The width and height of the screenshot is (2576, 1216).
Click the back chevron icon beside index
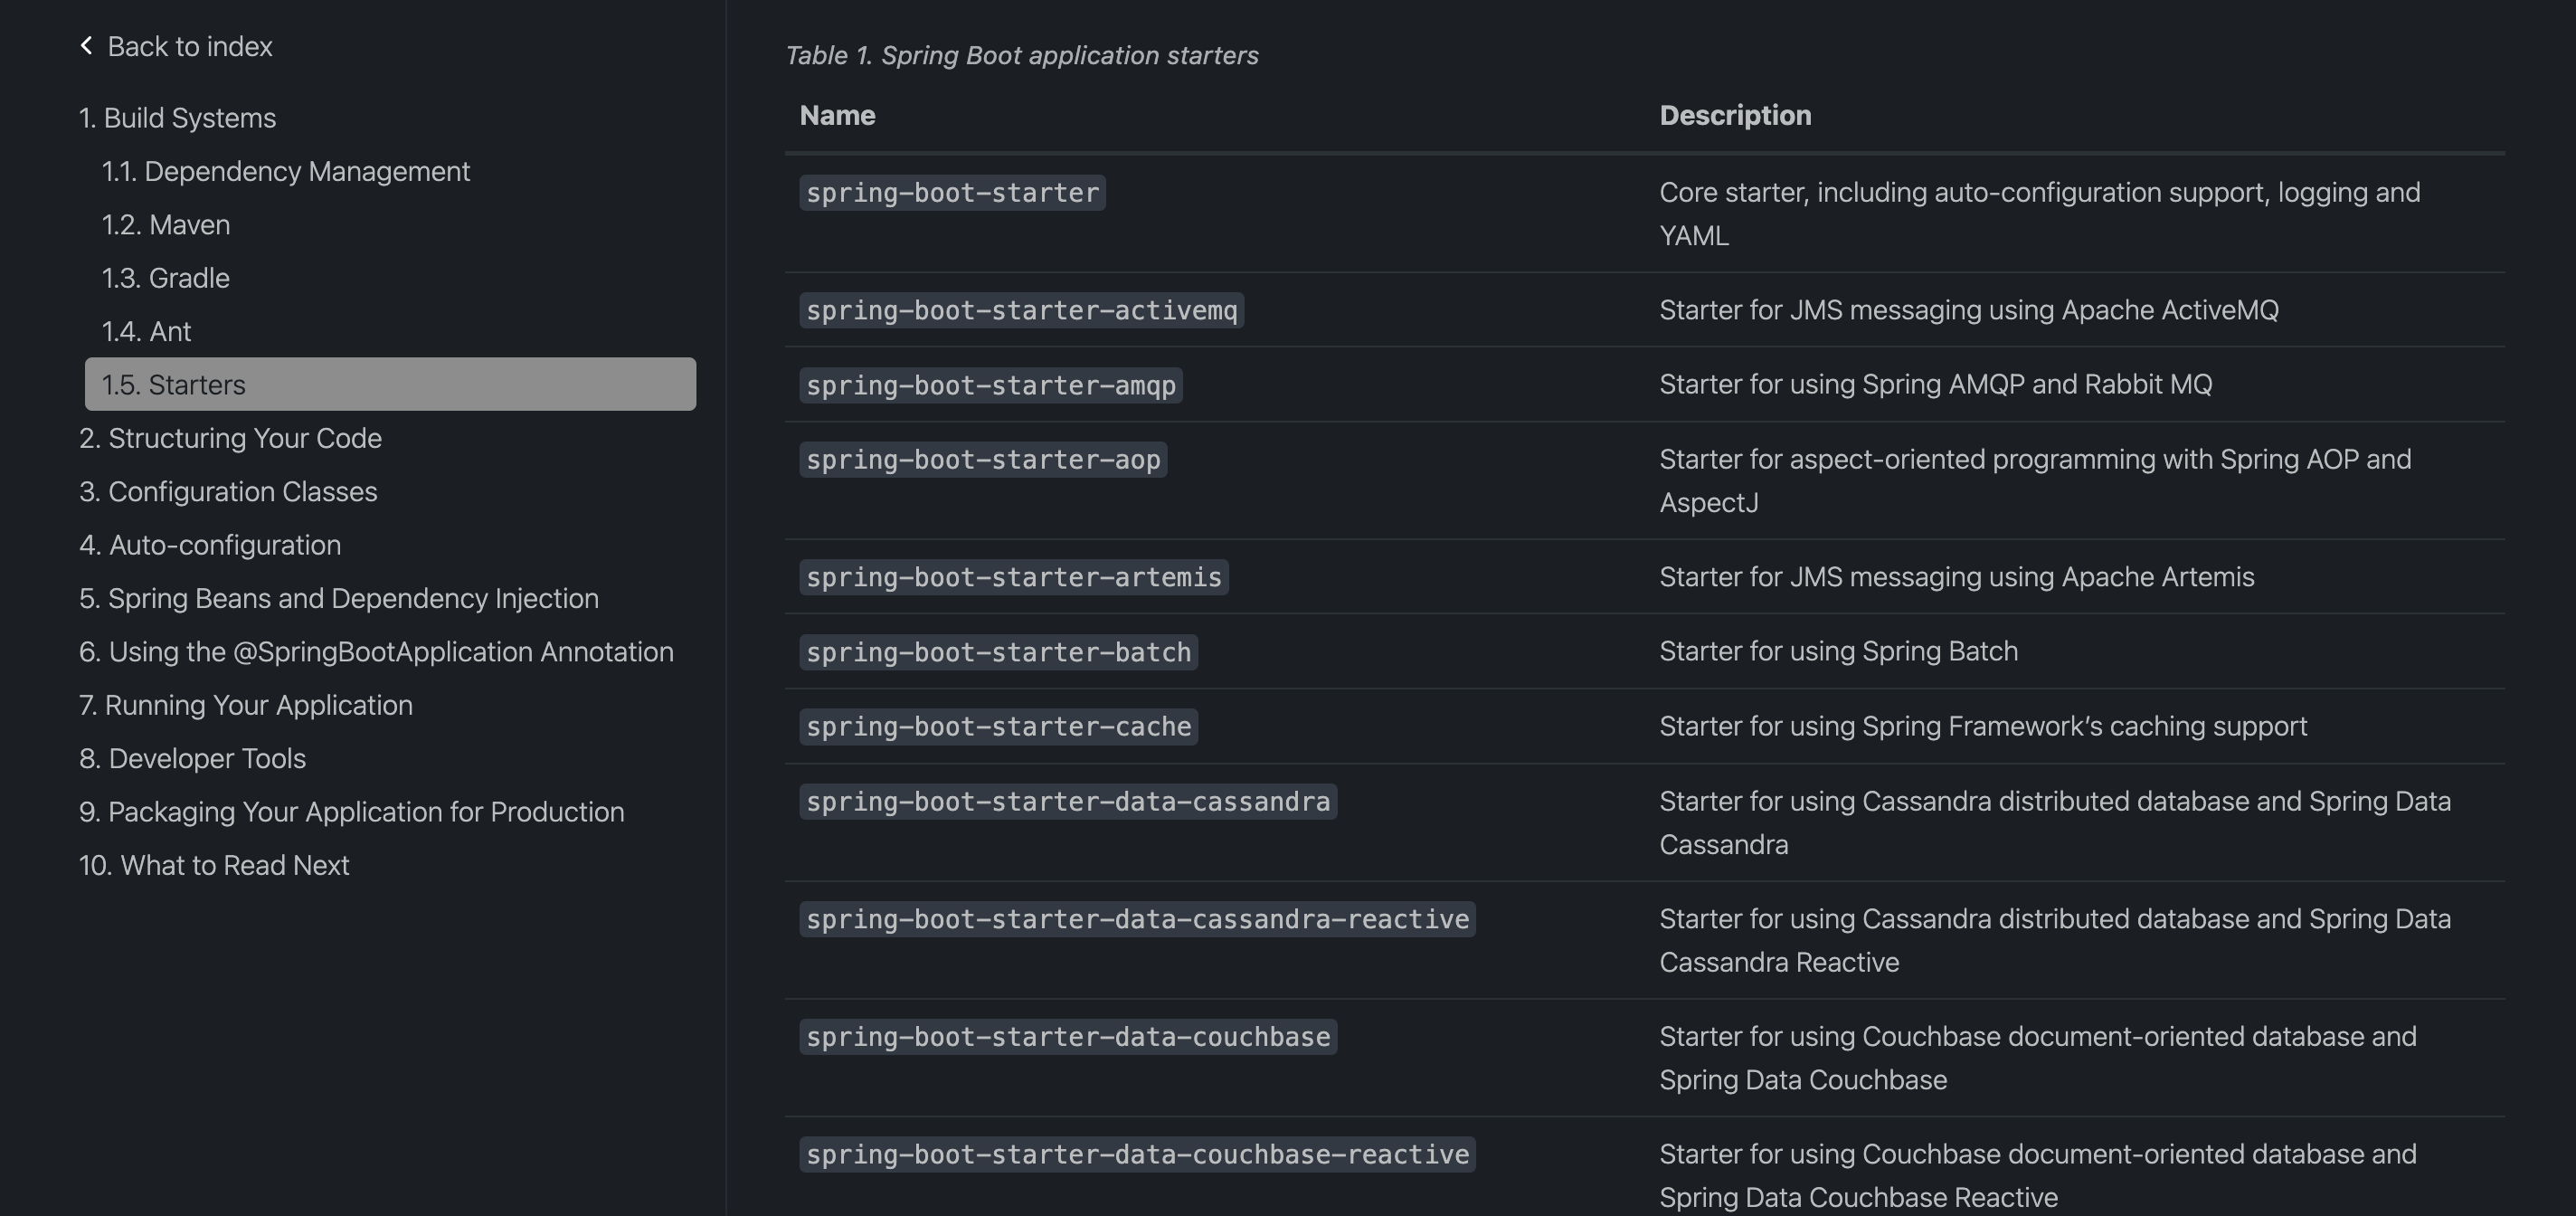click(85, 44)
